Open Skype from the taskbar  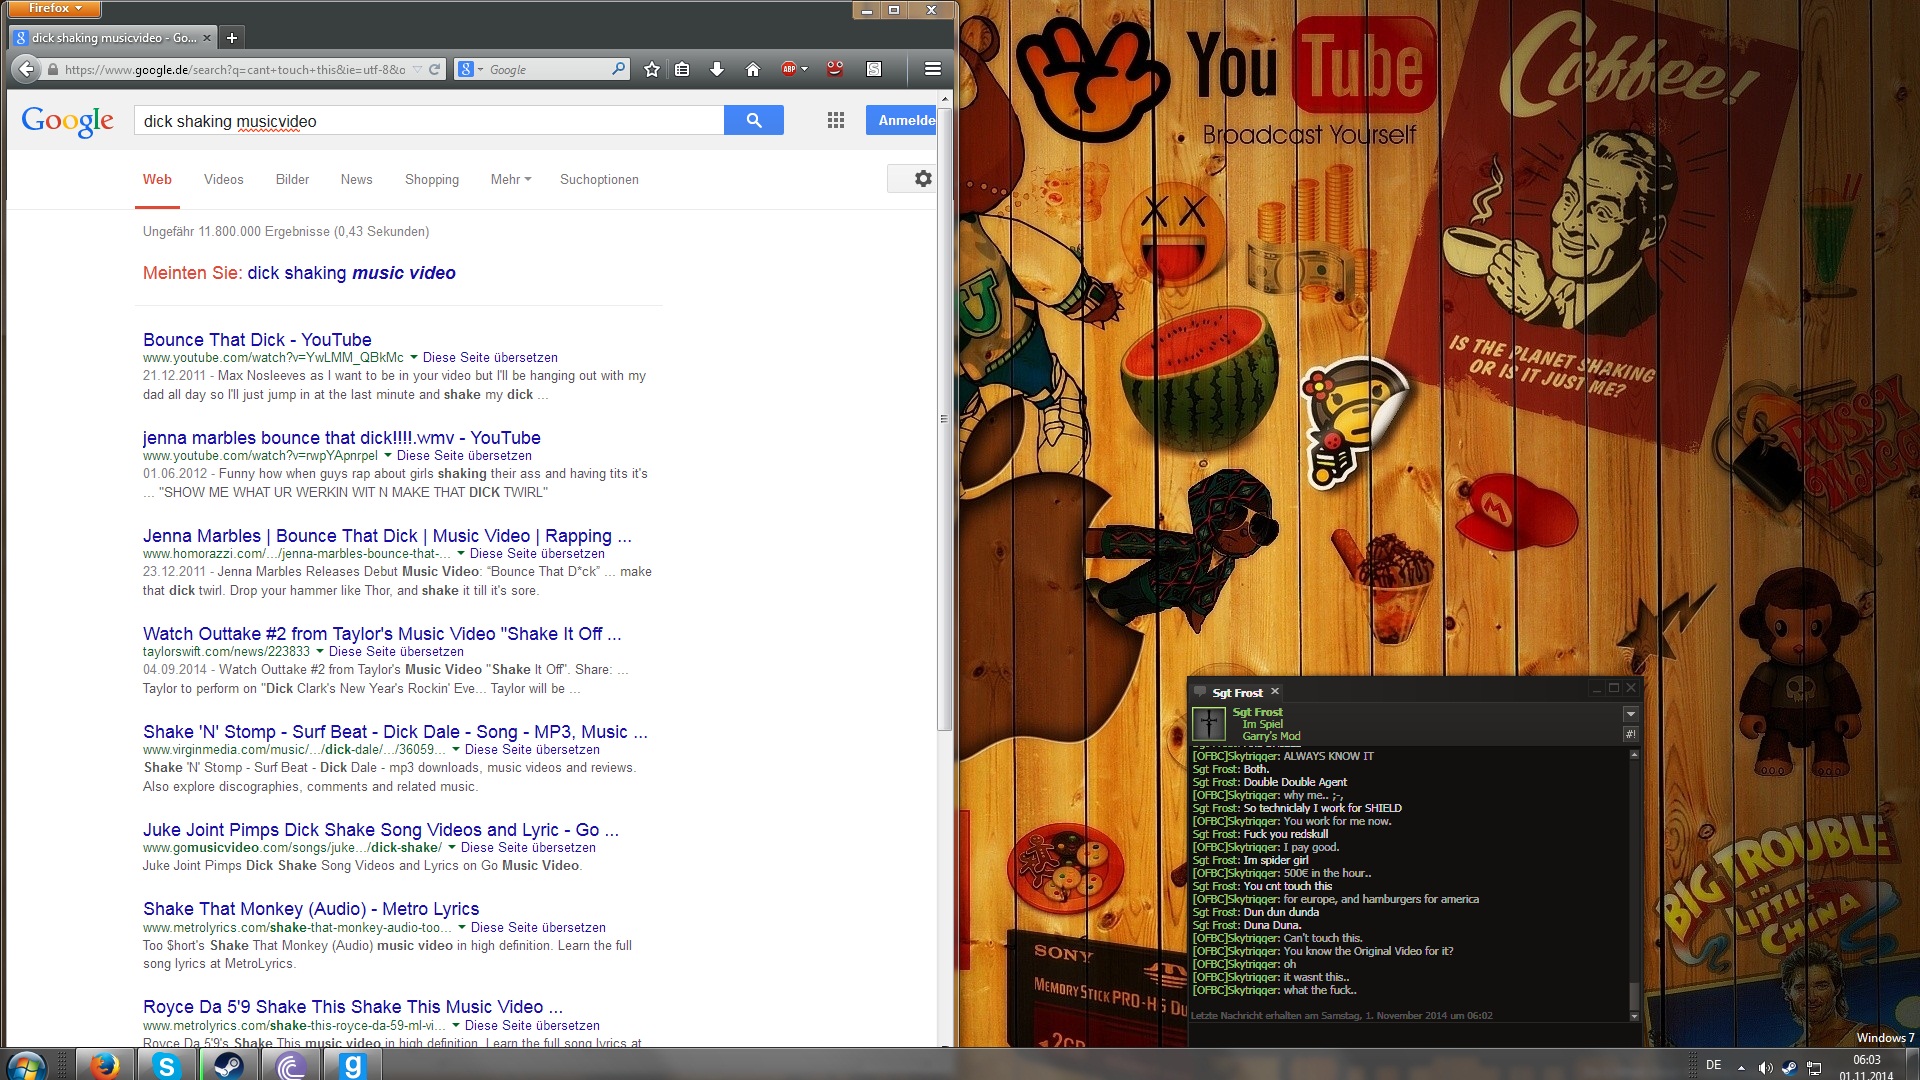(166, 1066)
